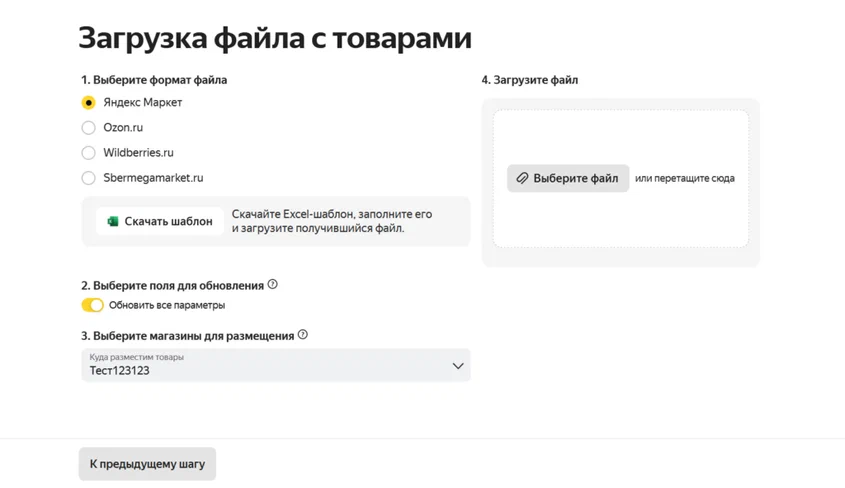The width and height of the screenshot is (845, 488).
Task: Expand store list using the chevron arrow
Action: coord(457,366)
